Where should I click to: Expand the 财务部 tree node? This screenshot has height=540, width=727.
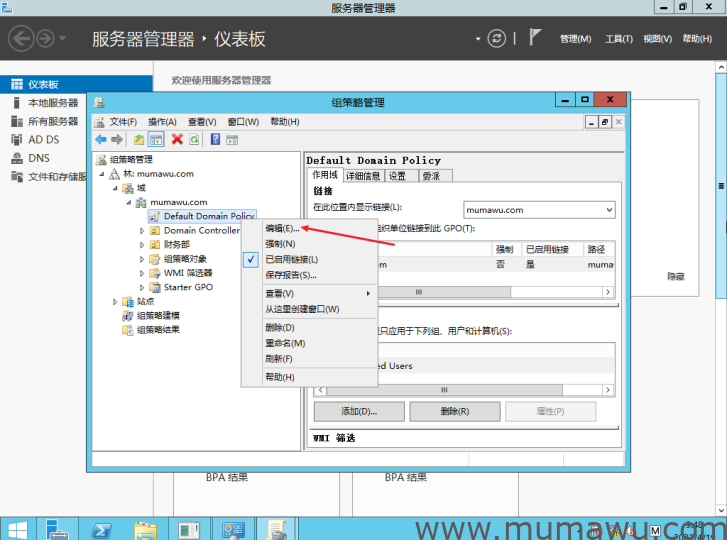pyautogui.click(x=142, y=245)
